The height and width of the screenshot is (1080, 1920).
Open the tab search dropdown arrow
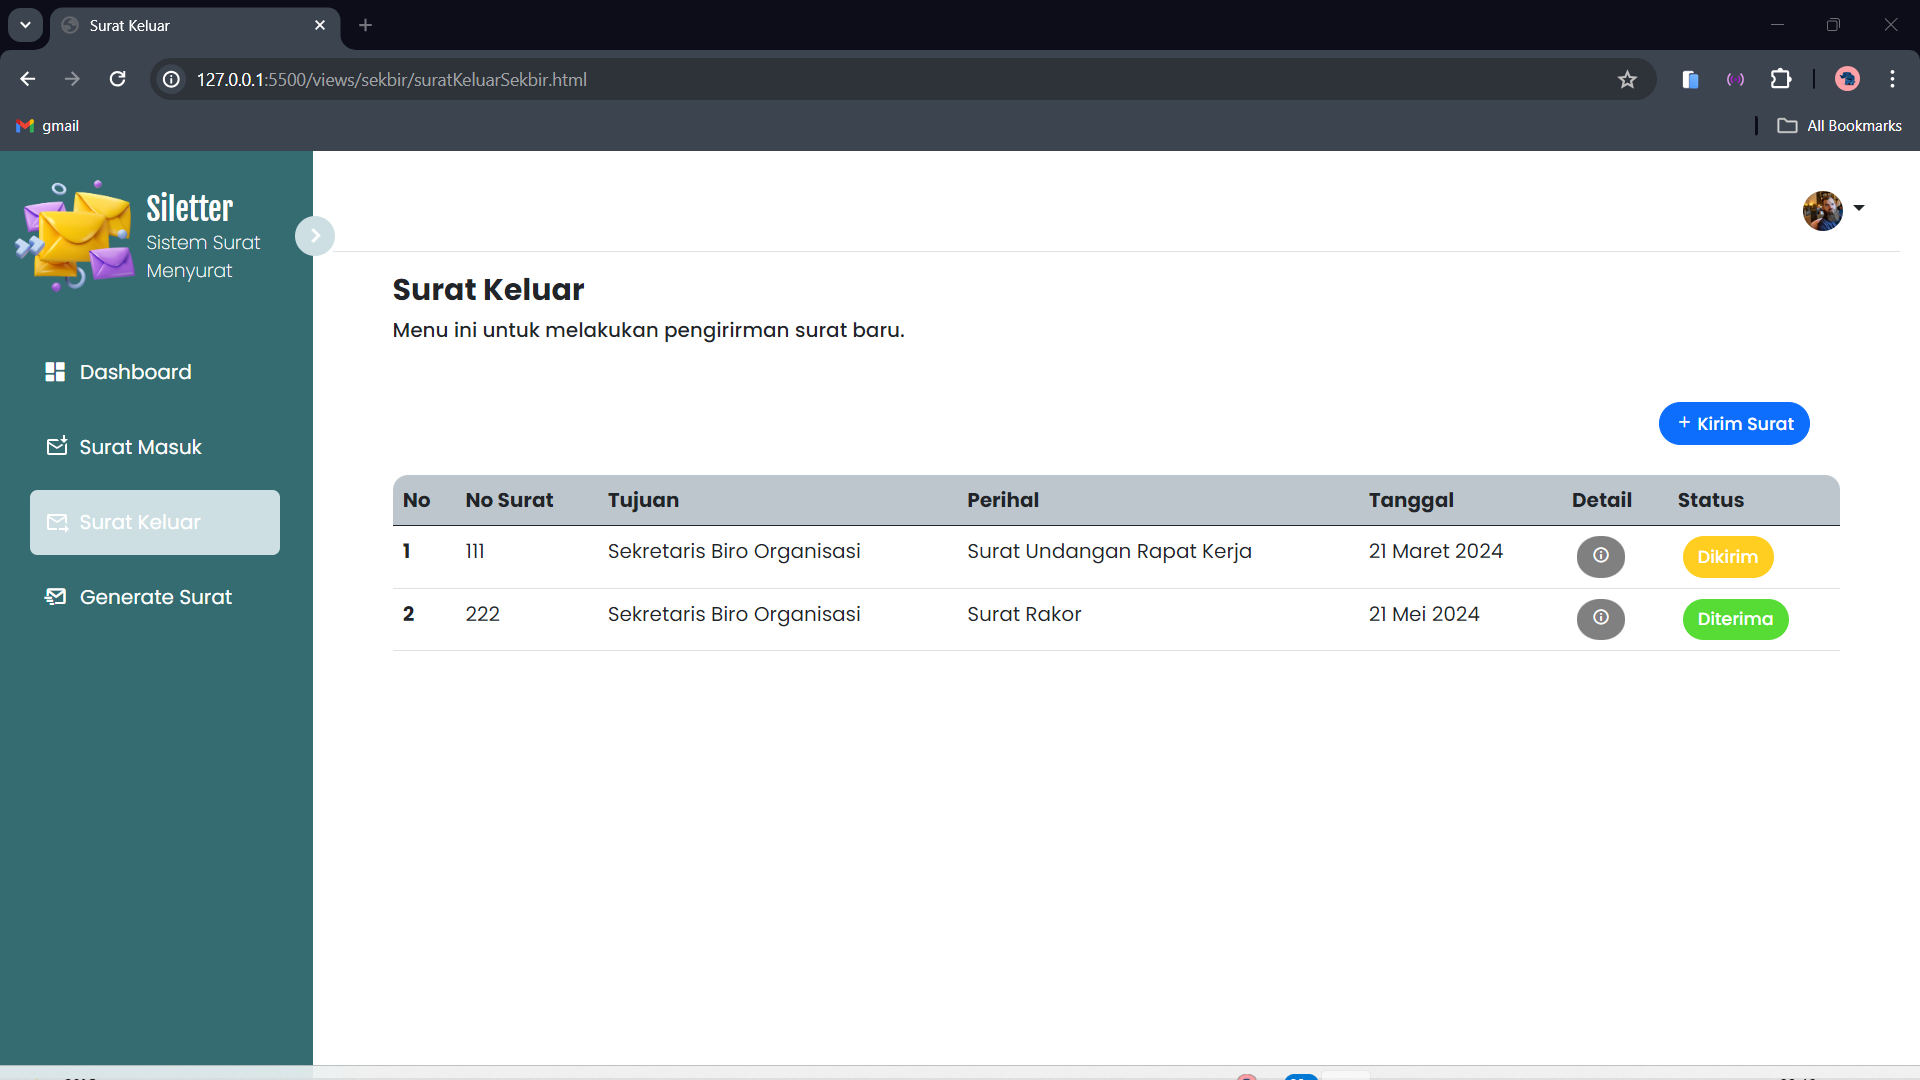(25, 25)
